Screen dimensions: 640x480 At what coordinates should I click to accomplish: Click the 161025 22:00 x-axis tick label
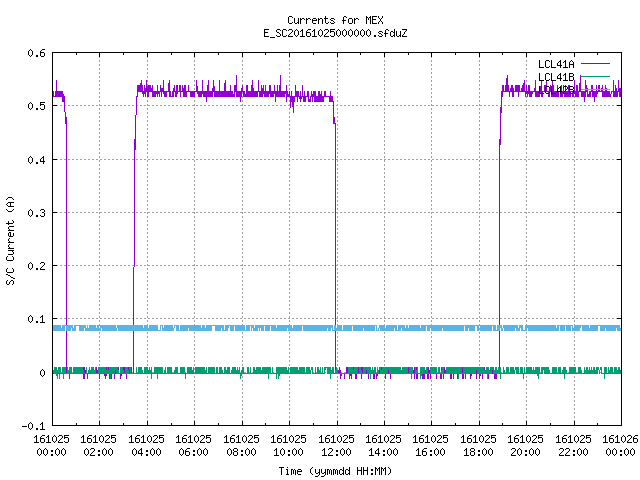(573, 445)
